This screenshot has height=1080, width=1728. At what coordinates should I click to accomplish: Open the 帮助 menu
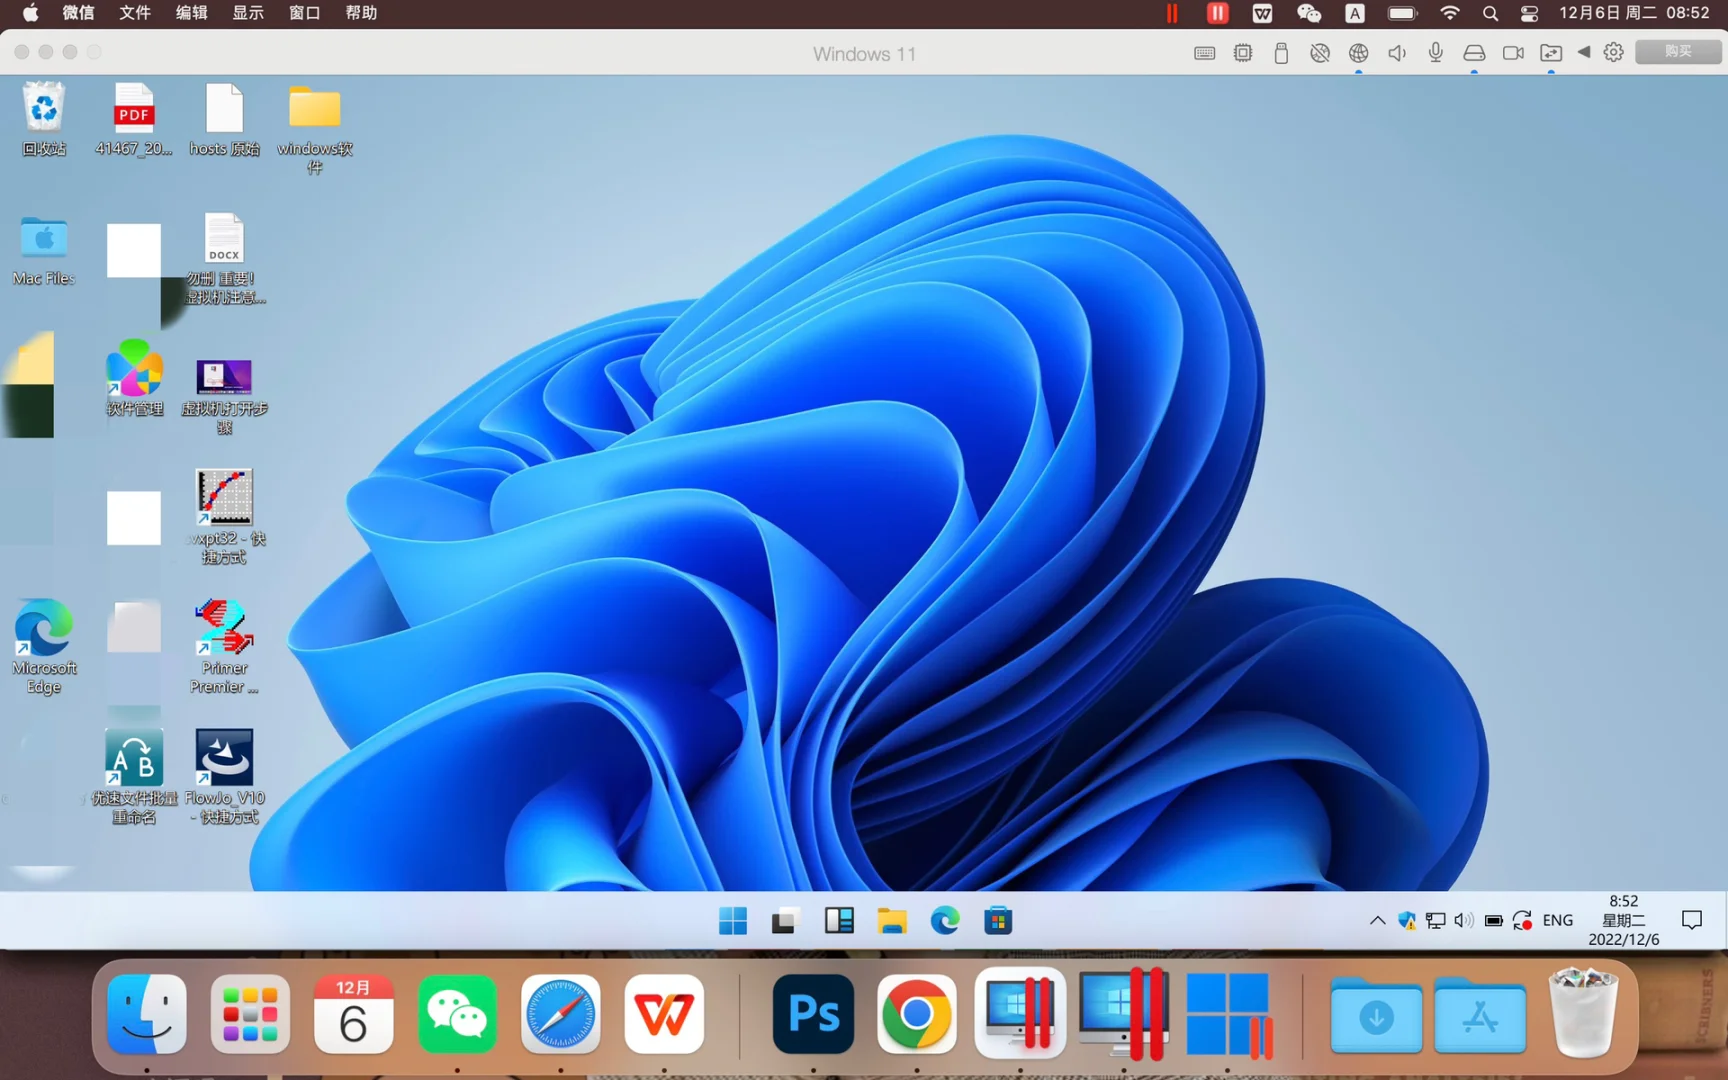point(361,13)
